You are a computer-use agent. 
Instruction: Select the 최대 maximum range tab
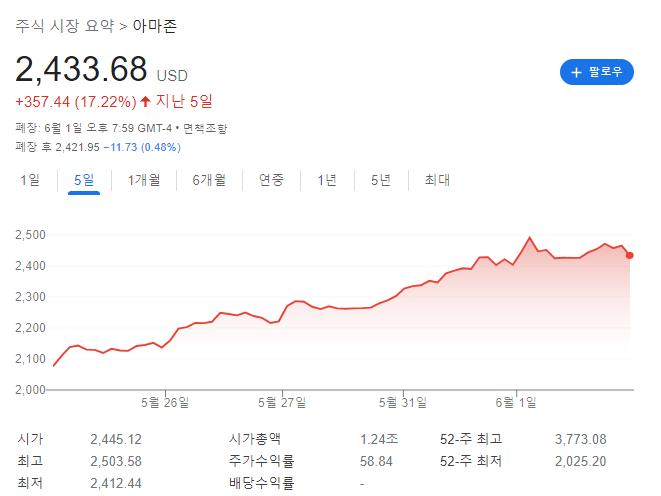click(437, 180)
